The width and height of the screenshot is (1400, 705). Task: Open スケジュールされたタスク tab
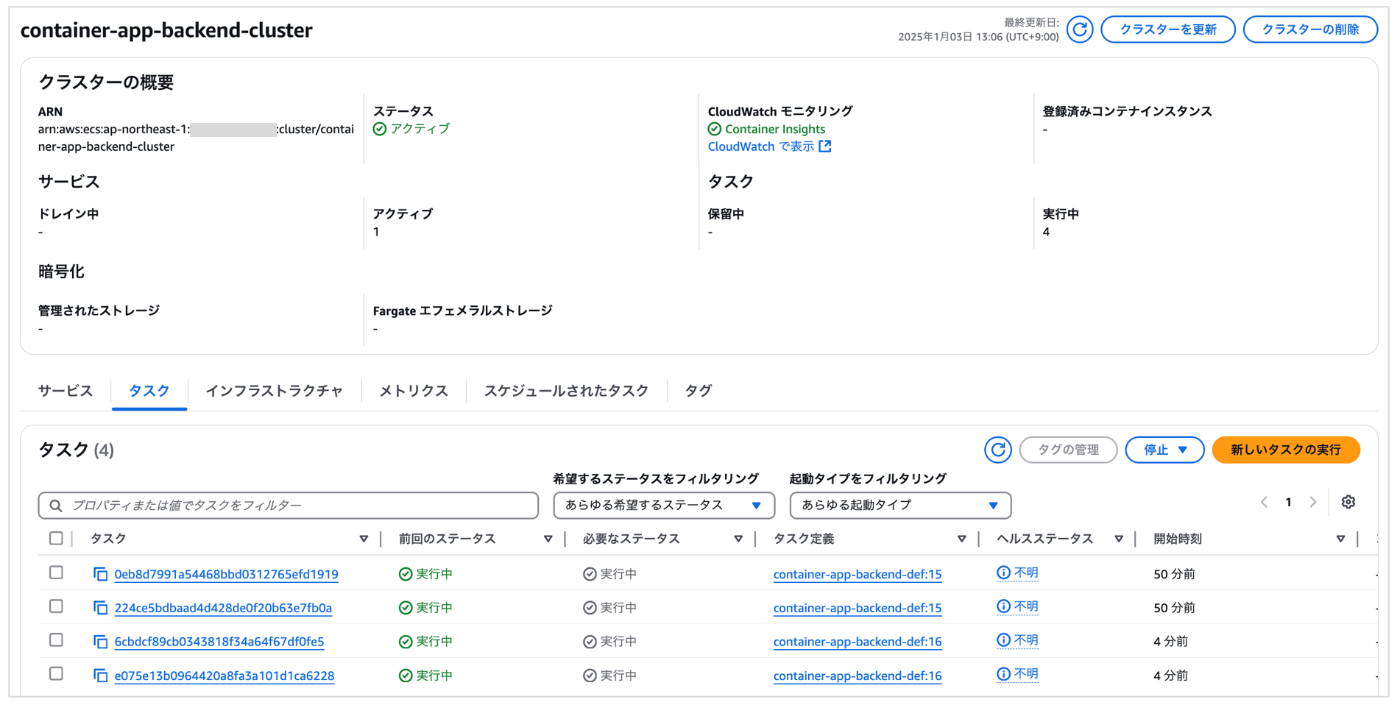(567, 391)
